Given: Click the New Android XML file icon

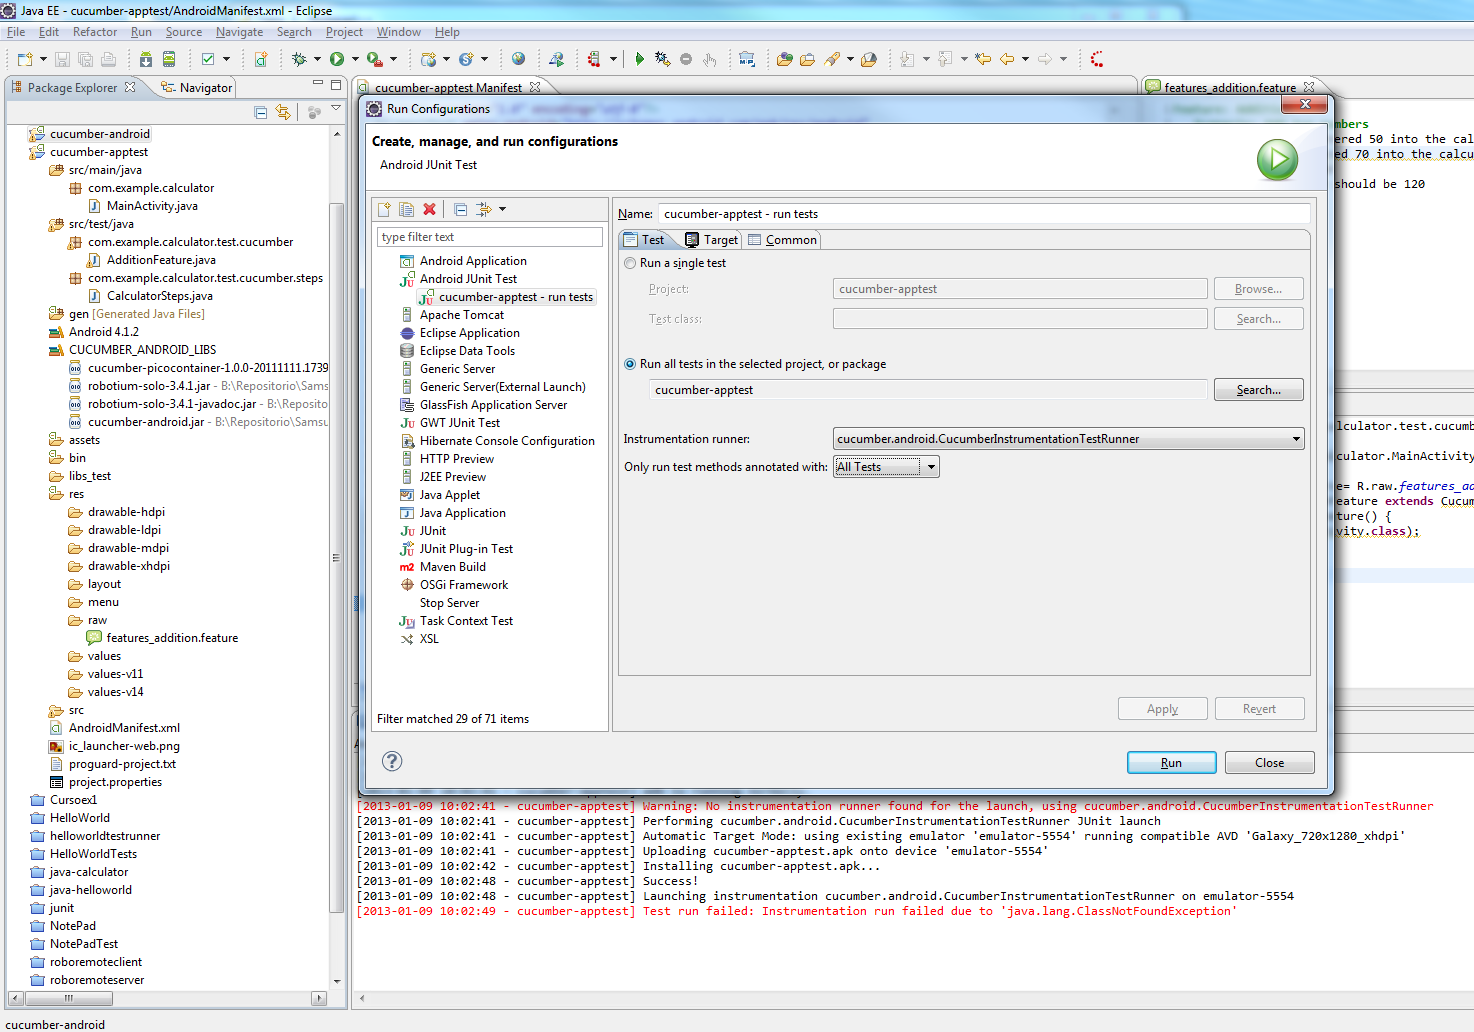Looking at the screenshot, I should coord(260,59).
